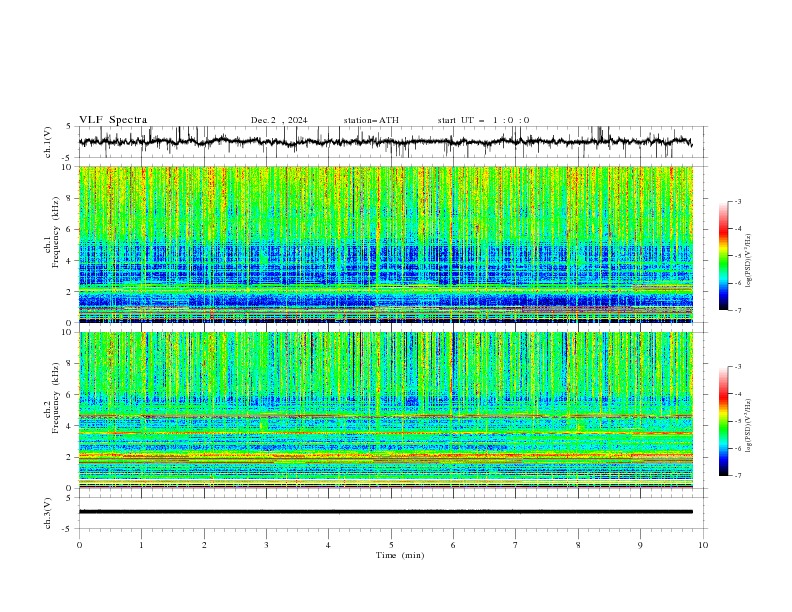This screenshot has height=612, width=792.
Task: Select the lower color bar's "log(PSD)(V²/Hz)" label
Action: pos(748,425)
